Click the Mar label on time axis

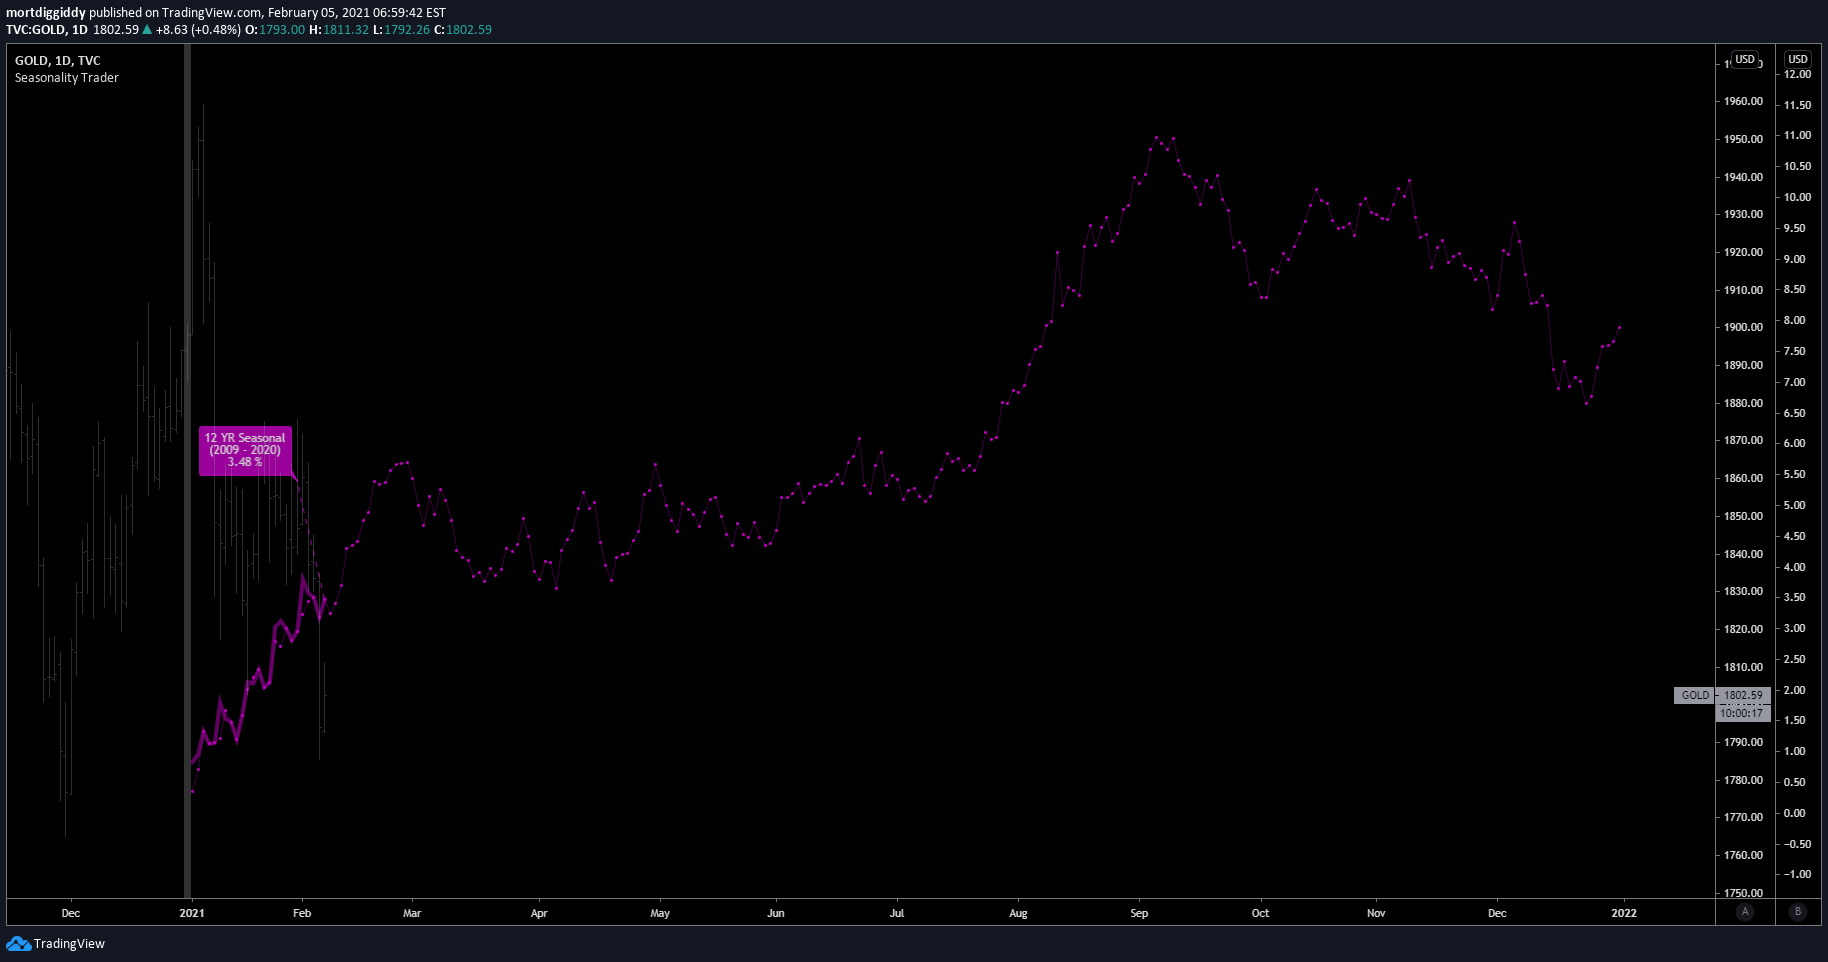412,913
